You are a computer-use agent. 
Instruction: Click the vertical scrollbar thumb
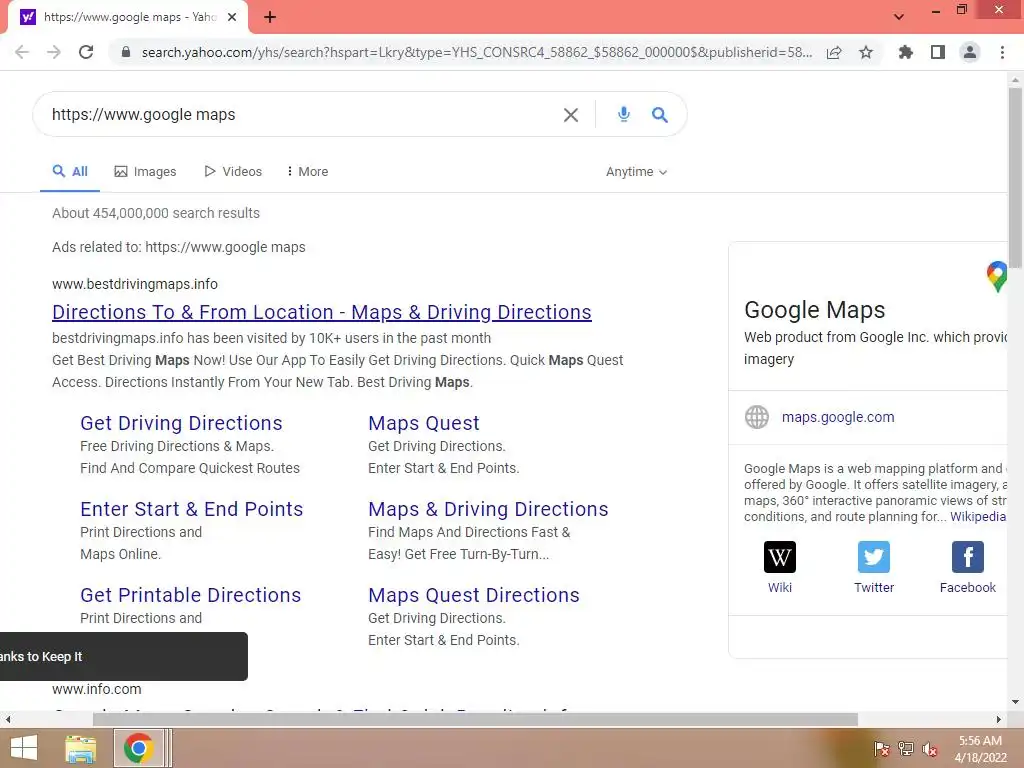point(1015,176)
